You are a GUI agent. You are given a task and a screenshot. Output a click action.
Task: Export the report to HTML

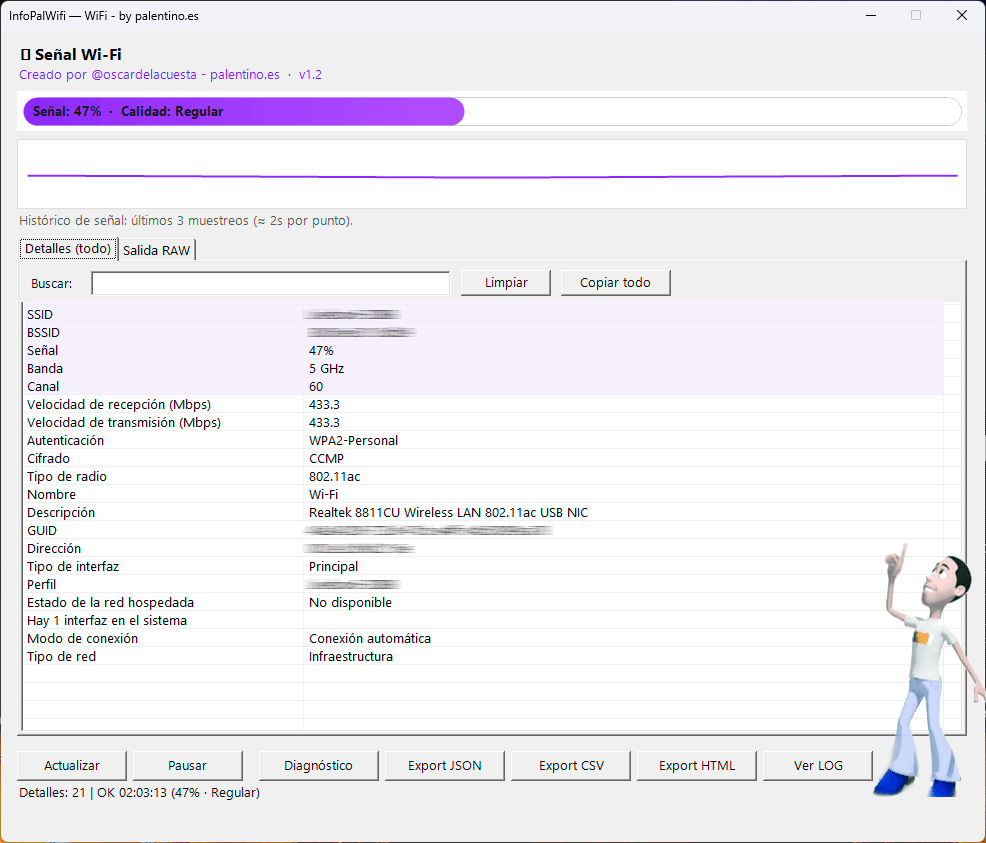697,765
